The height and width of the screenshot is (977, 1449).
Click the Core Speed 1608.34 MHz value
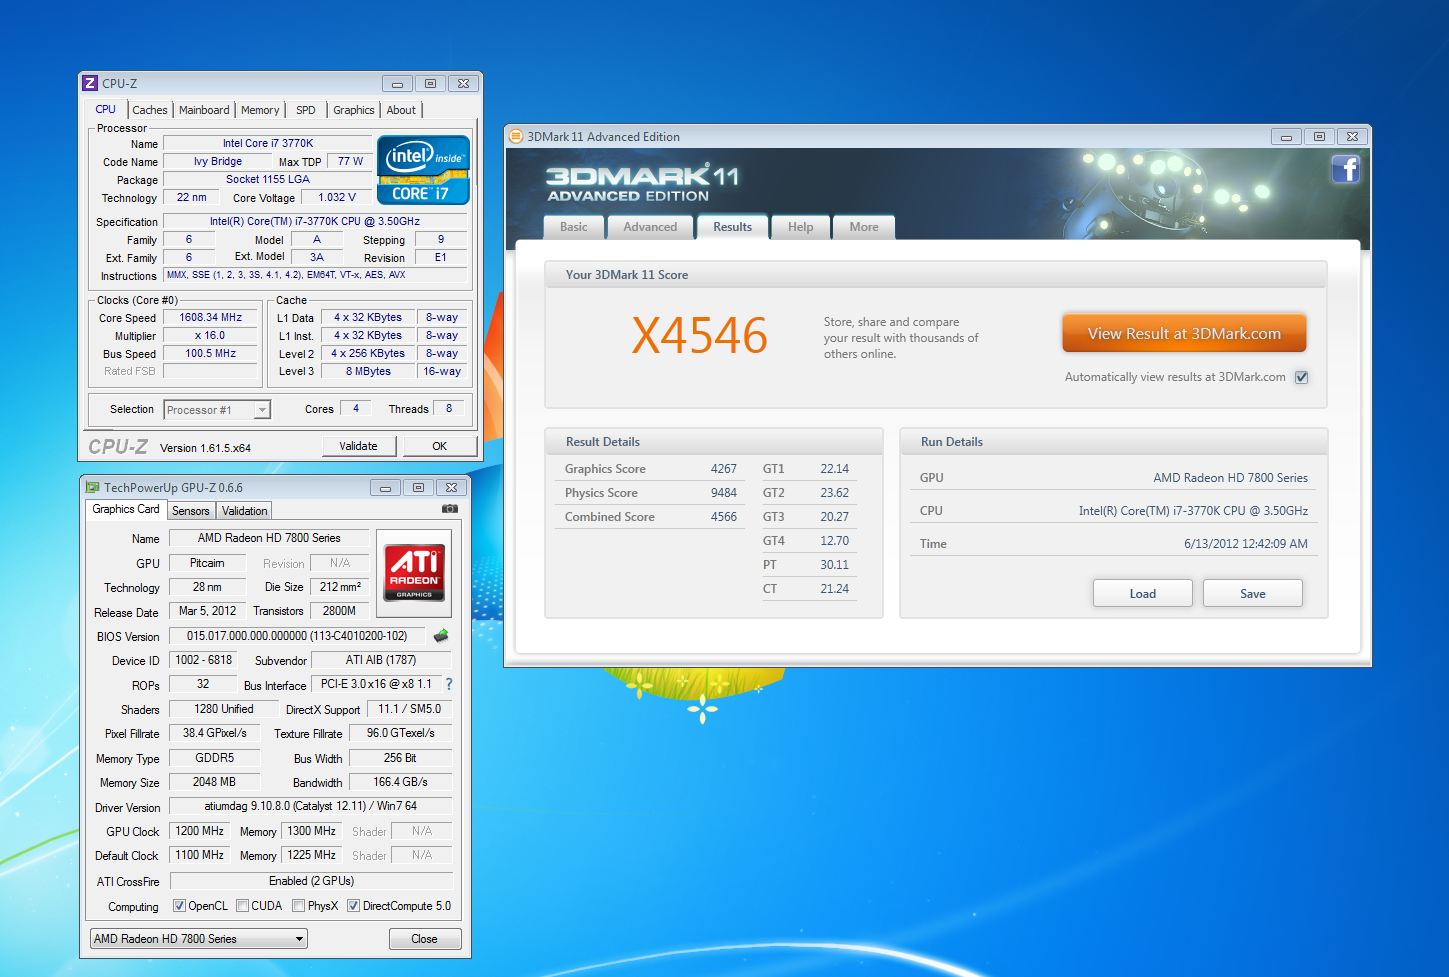tap(210, 317)
